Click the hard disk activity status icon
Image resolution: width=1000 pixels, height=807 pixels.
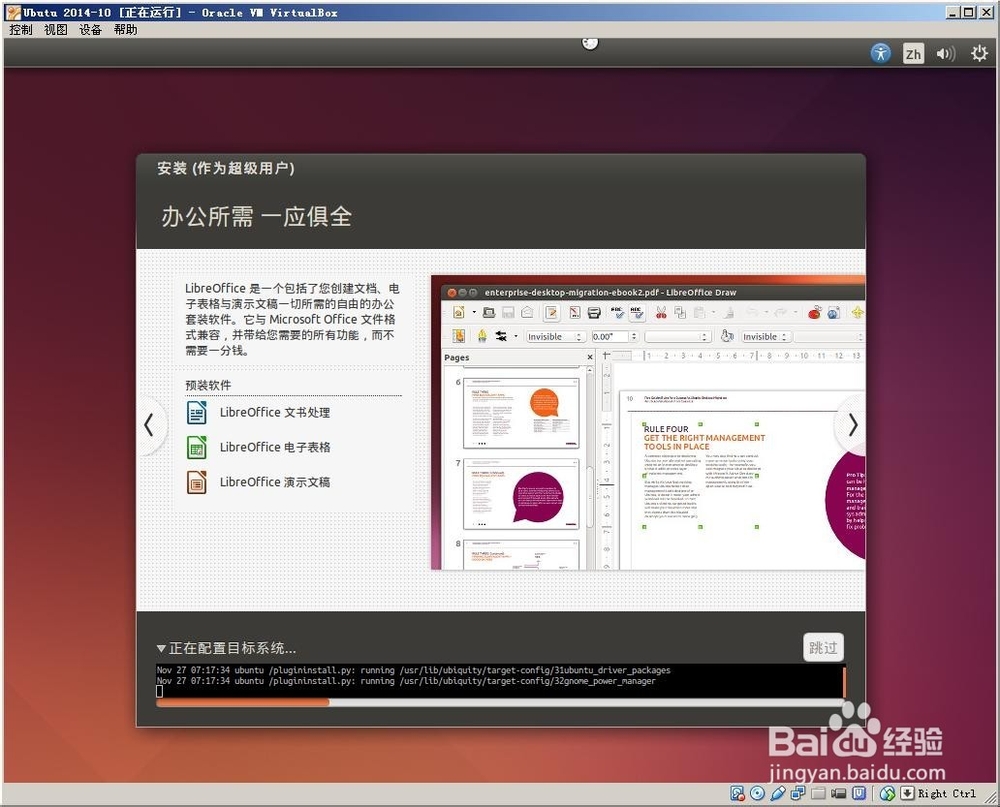pyautogui.click(x=738, y=793)
